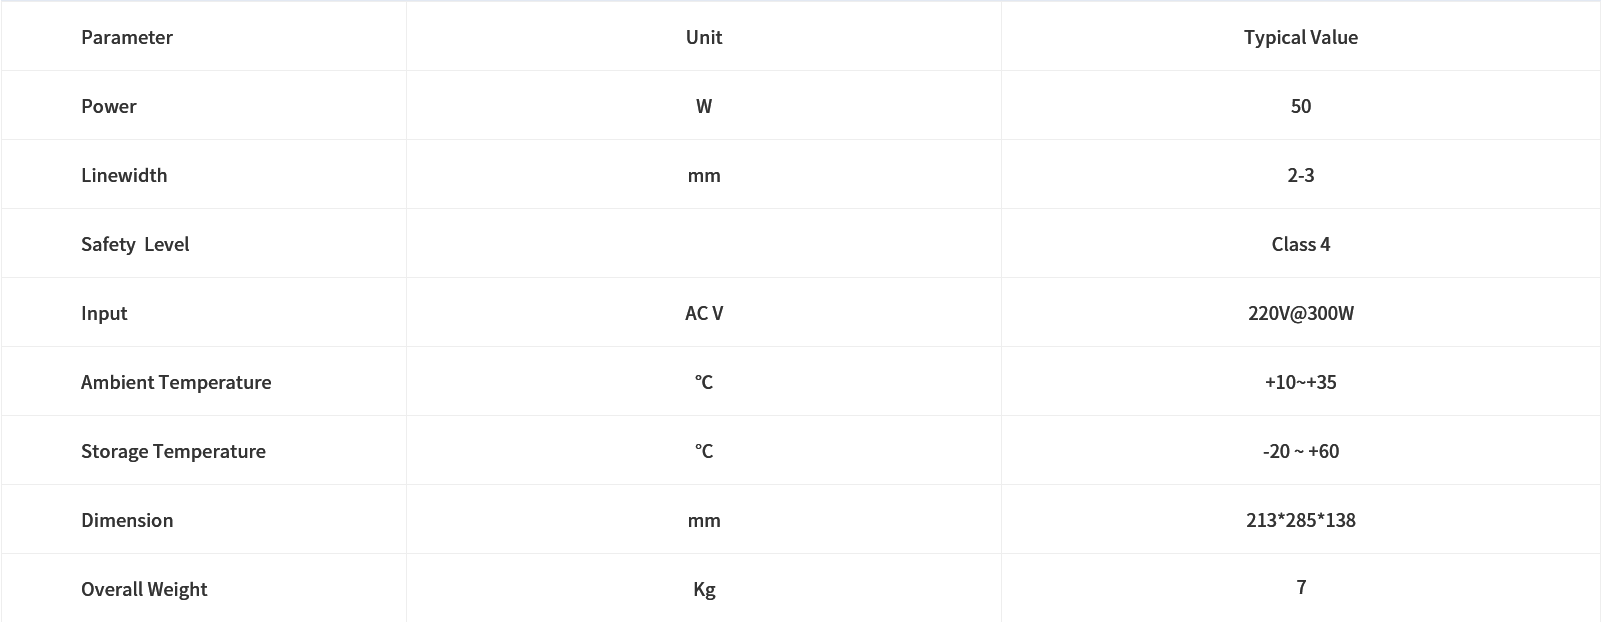Viewport: 1602px width, 622px height.
Task: Select the 220V@300W value
Action: click(x=1301, y=313)
